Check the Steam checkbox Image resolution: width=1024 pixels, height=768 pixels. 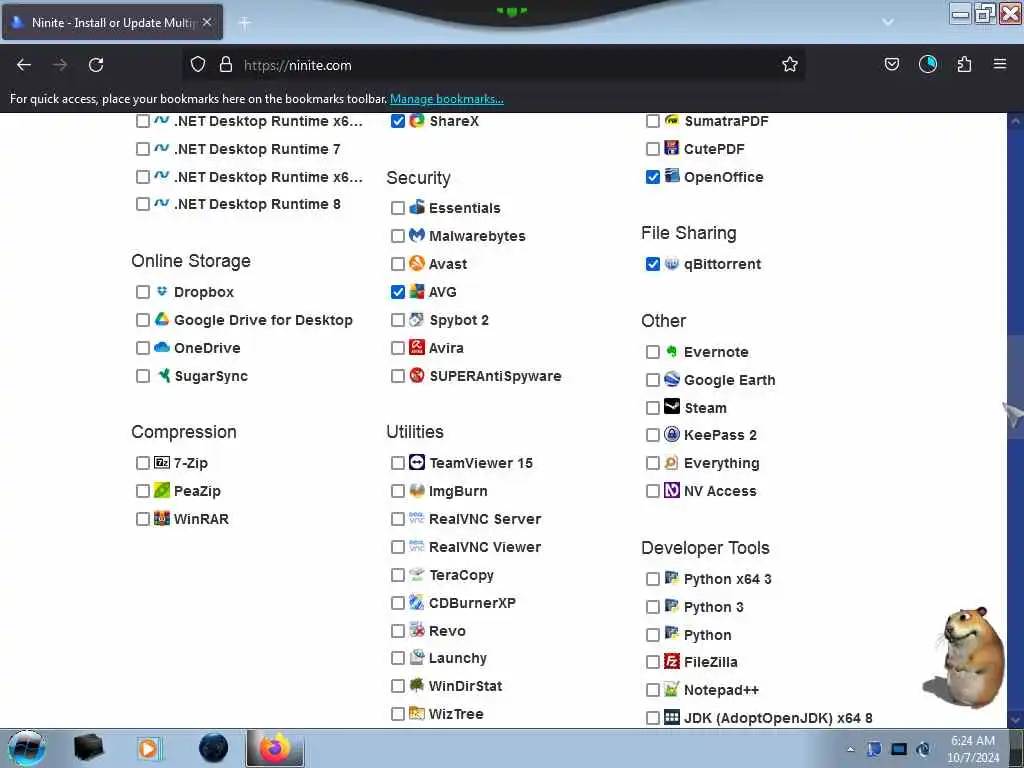(x=652, y=408)
